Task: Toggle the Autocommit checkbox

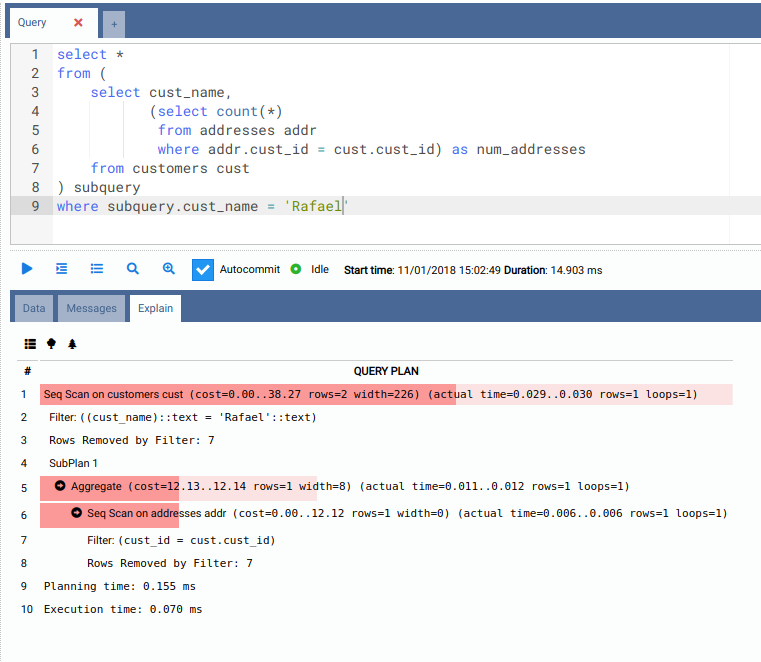Action: click(203, 269)
